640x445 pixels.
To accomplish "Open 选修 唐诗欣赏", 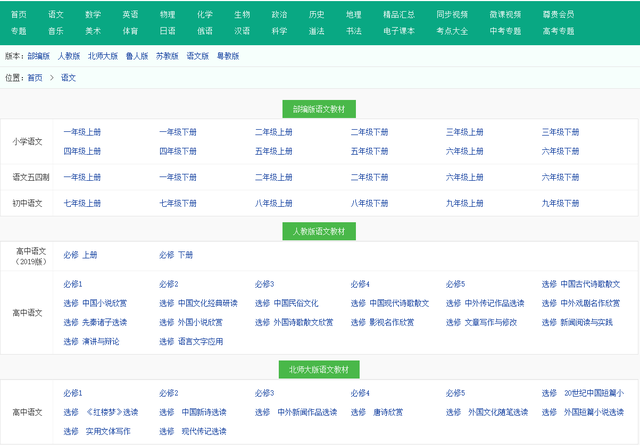I will [x=377, y=412].
